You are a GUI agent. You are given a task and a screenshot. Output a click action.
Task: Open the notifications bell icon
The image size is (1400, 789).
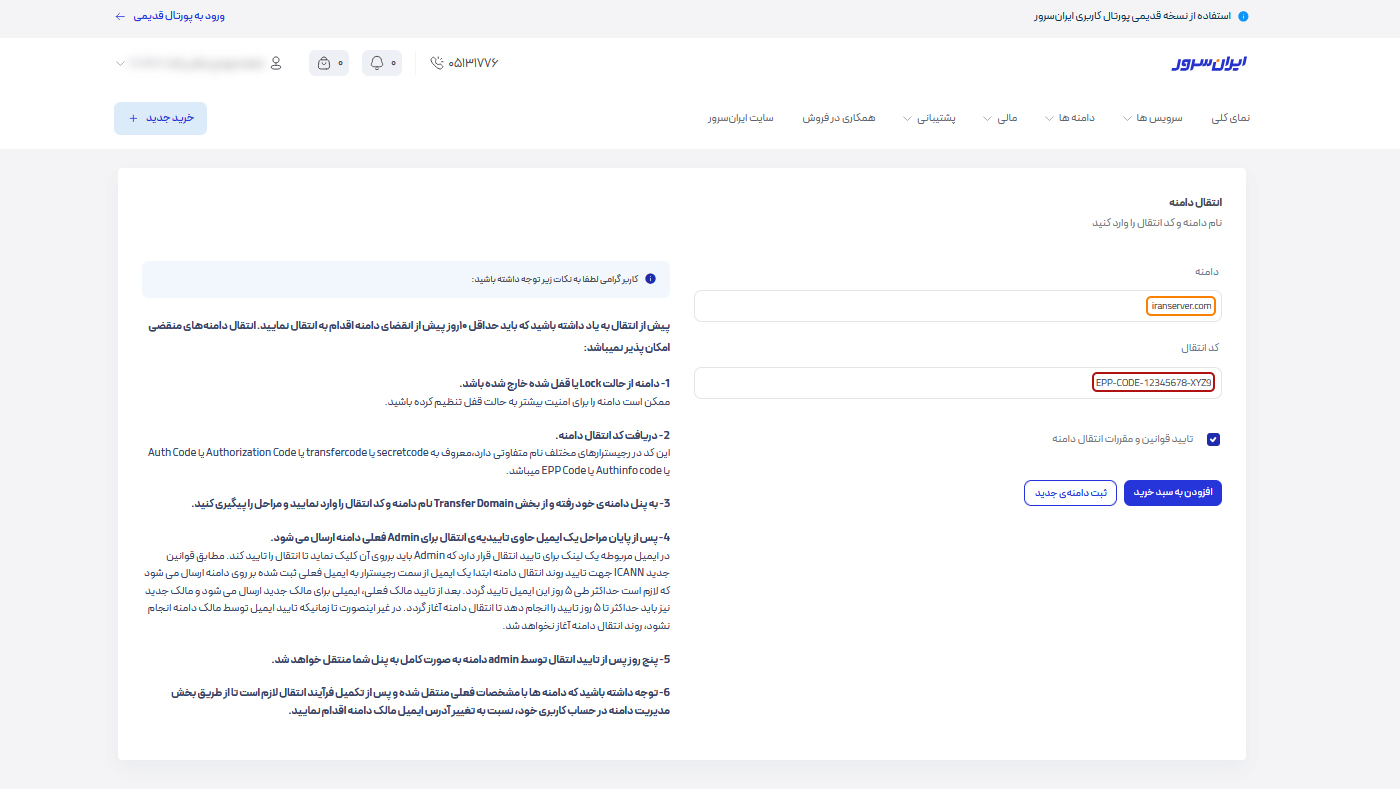click(377, 63)
